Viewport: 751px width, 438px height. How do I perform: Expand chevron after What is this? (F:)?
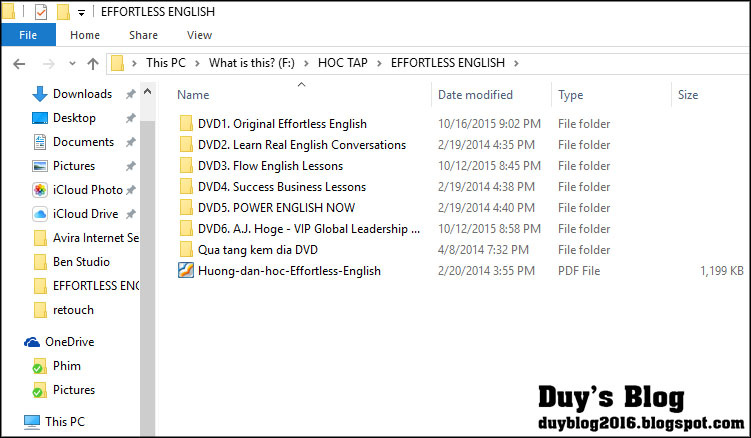click(x=306, y=63)
